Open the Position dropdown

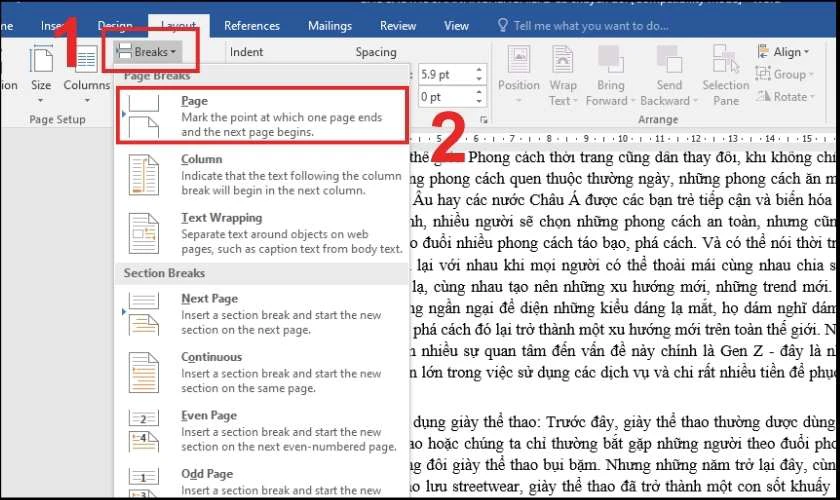click(519, 75)
